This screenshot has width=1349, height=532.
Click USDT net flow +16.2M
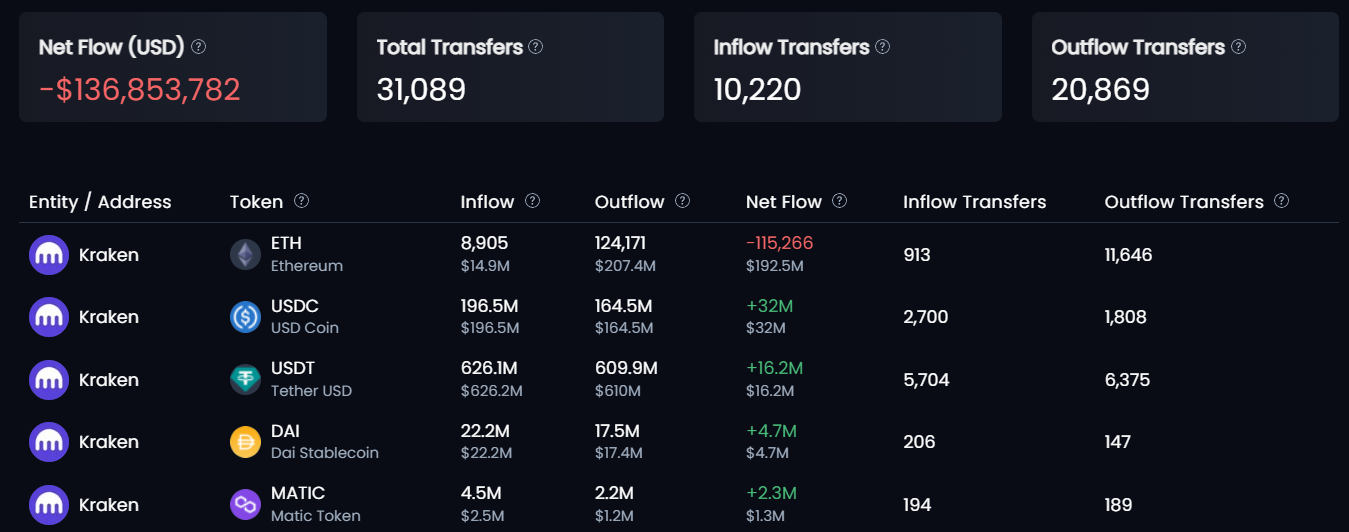(x=775, y=368)
